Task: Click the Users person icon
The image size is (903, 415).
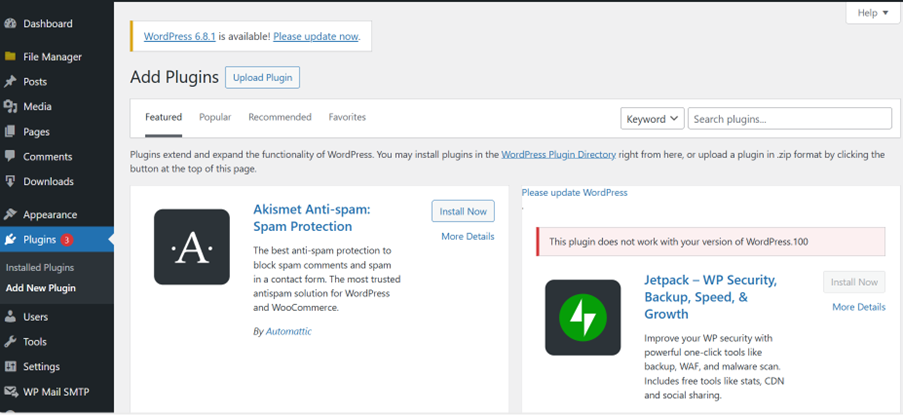Action: tap(10, 317)
